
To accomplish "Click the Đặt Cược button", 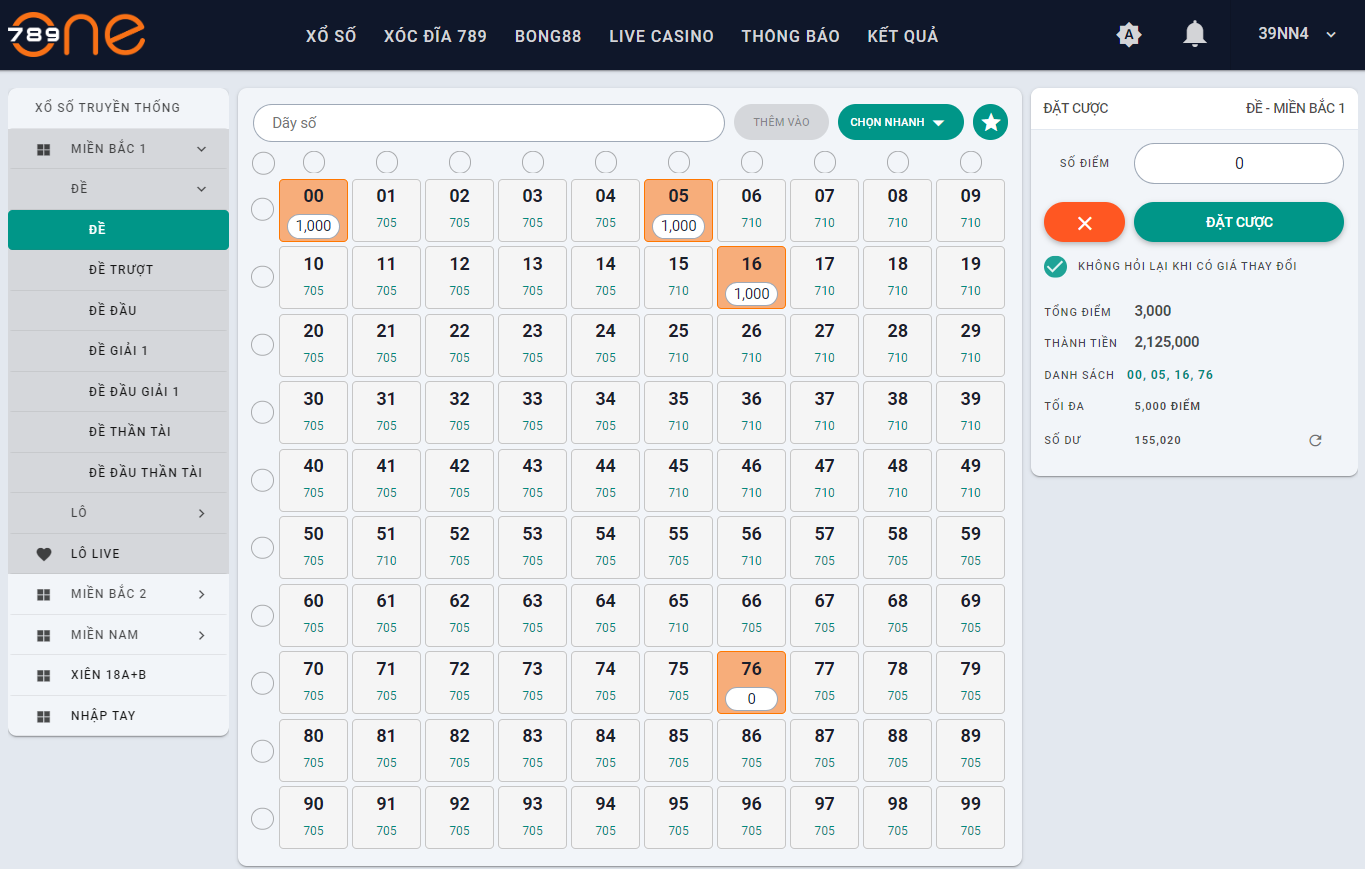I will [1239, 222].
